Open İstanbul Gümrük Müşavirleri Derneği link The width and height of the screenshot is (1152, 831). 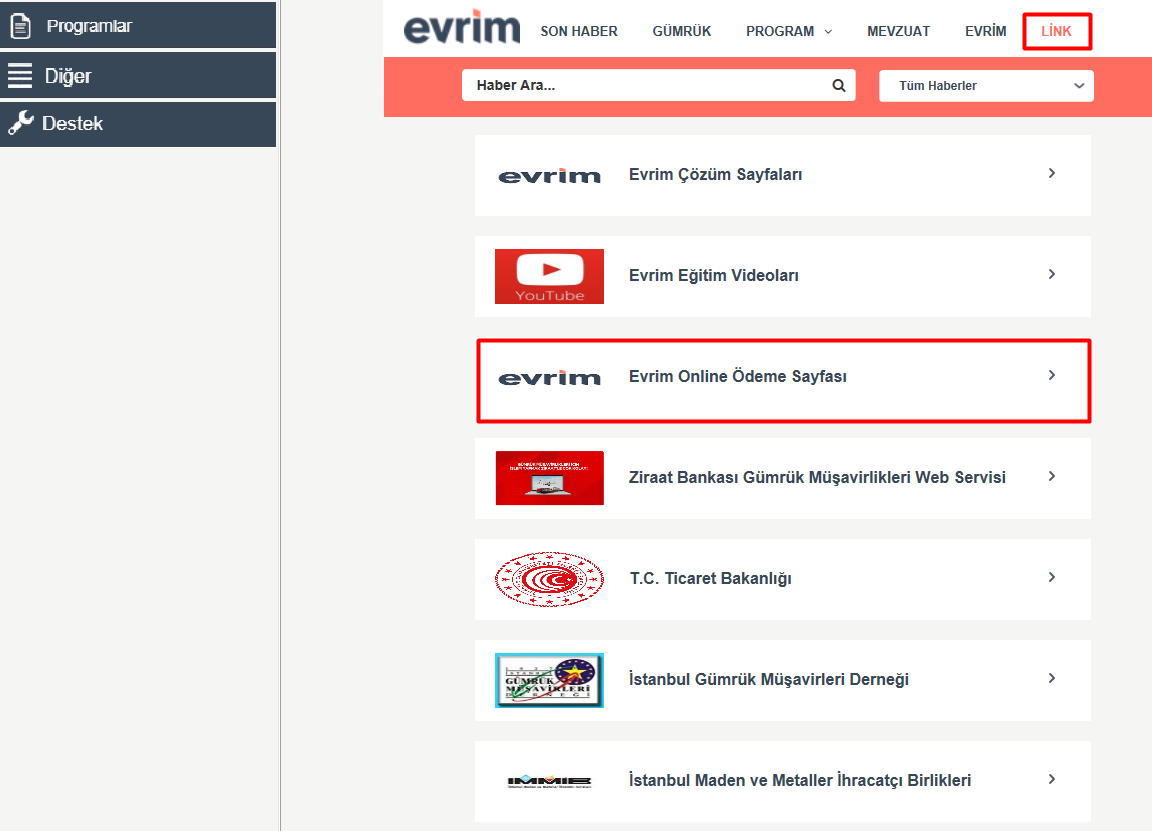pyautogui.click(x=782, y=680)
